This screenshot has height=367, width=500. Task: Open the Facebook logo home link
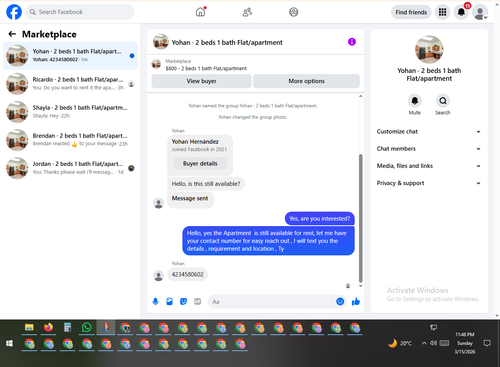pos(14,12)
